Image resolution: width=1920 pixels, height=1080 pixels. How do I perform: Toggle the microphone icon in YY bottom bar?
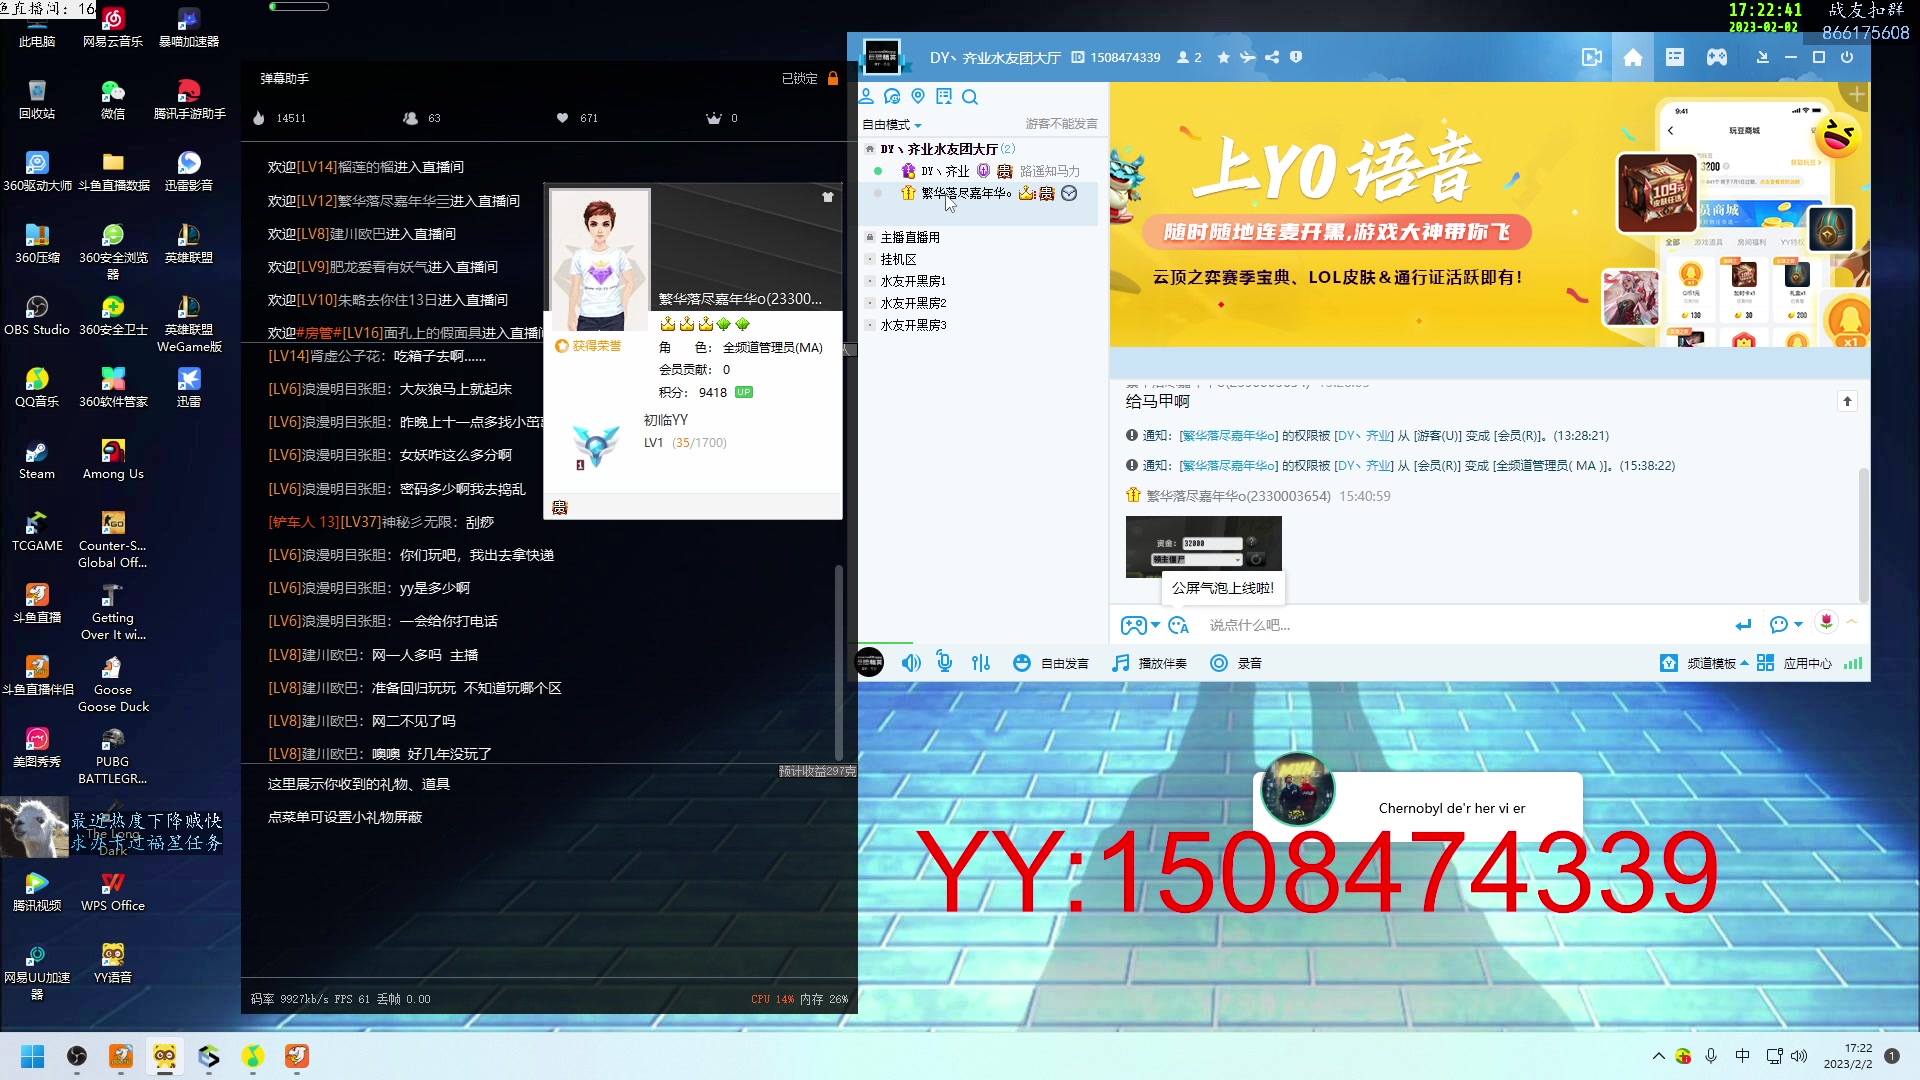tap(944, 662)
